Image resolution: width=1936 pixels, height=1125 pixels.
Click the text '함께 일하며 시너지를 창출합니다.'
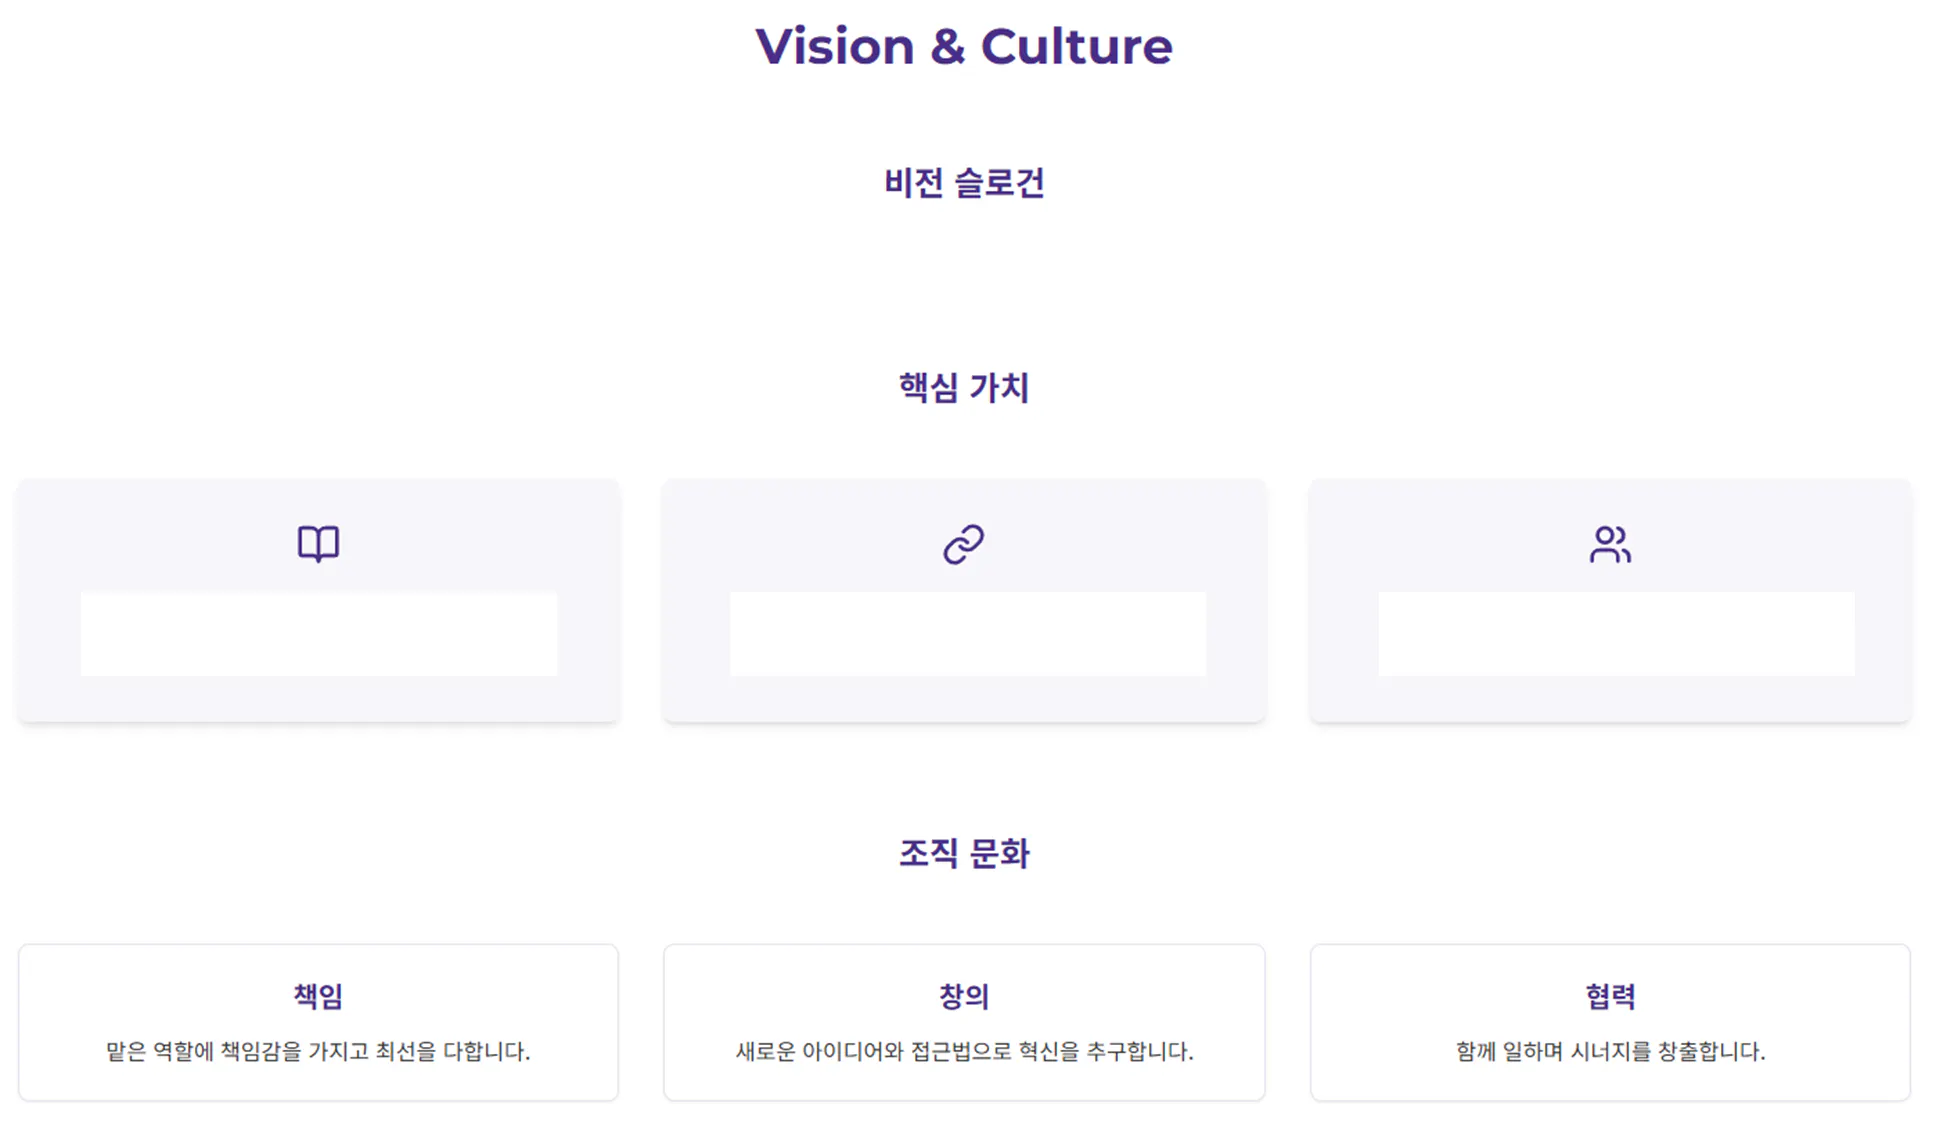1610,1051
